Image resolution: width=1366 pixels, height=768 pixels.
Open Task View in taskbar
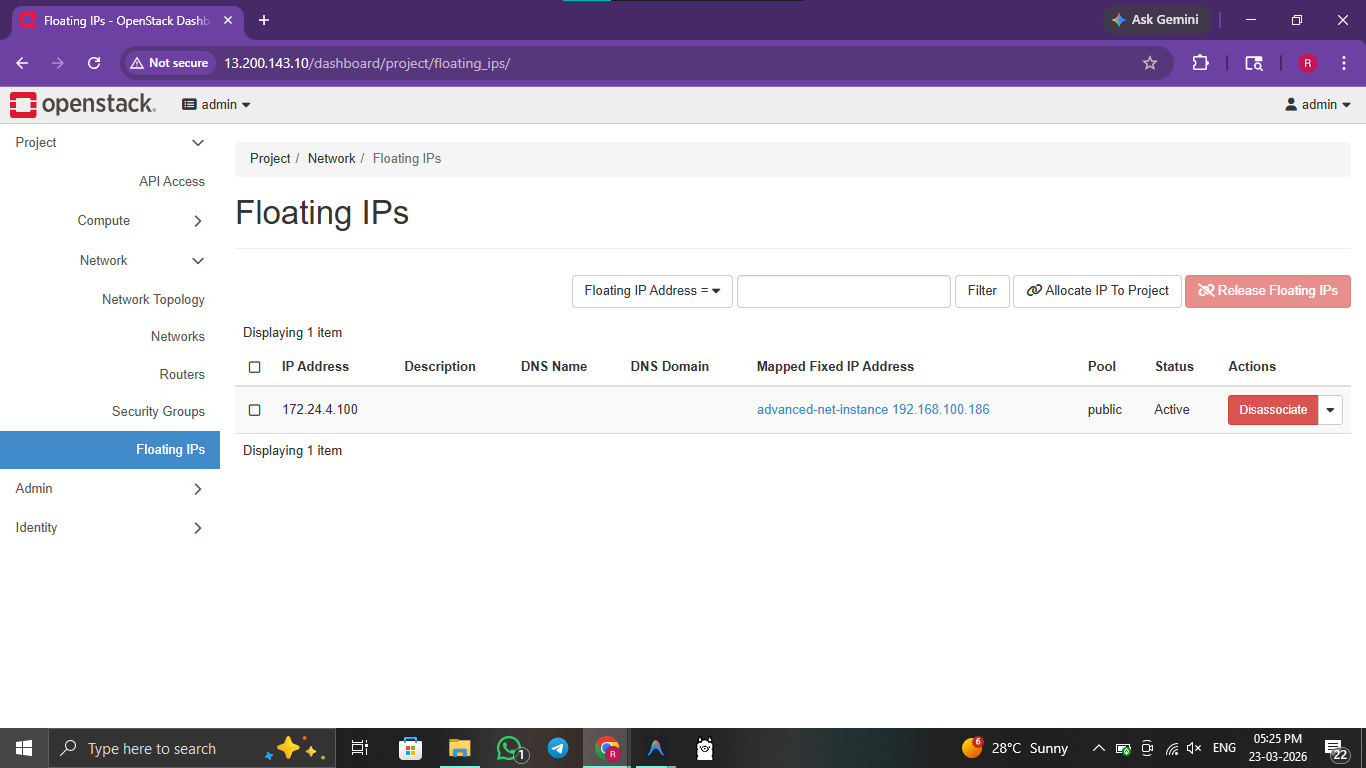click(360, 748)
